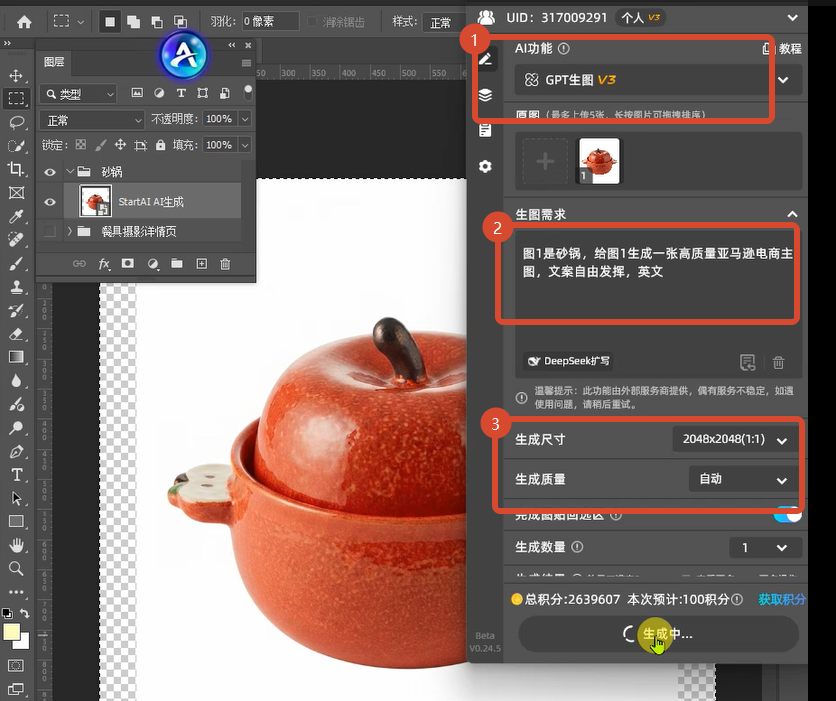Toggle visibility of the 砂锅 group

click(x=50, y=172)
